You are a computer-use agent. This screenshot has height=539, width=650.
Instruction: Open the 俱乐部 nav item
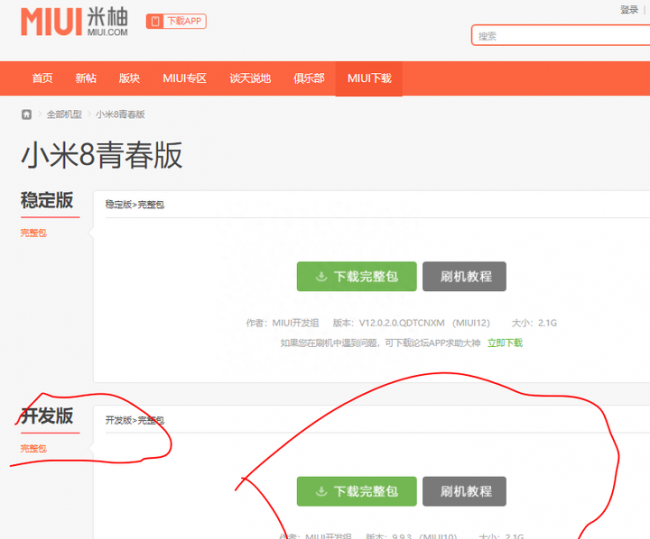[x=309, y=78]
